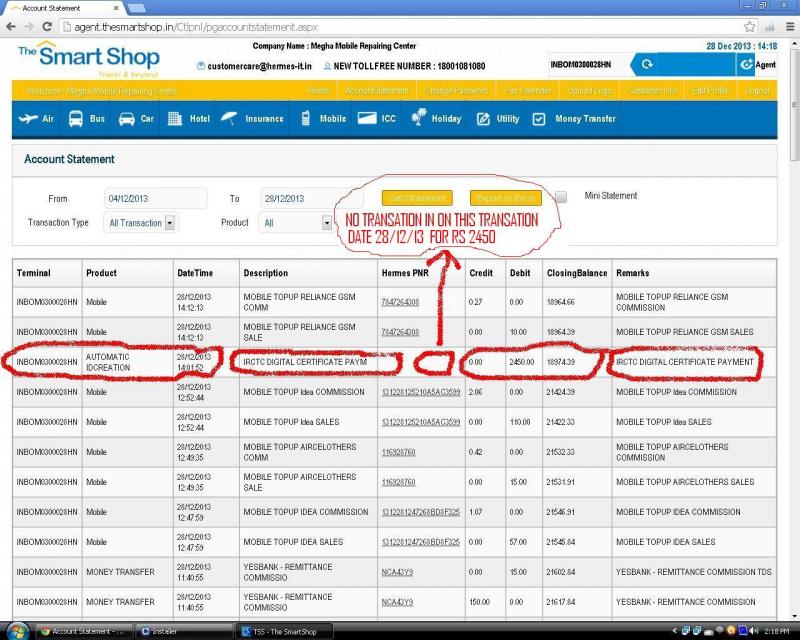
Task: Open PNR 116928760 in Aircelothers COMM row
Action: pos(398,452)
